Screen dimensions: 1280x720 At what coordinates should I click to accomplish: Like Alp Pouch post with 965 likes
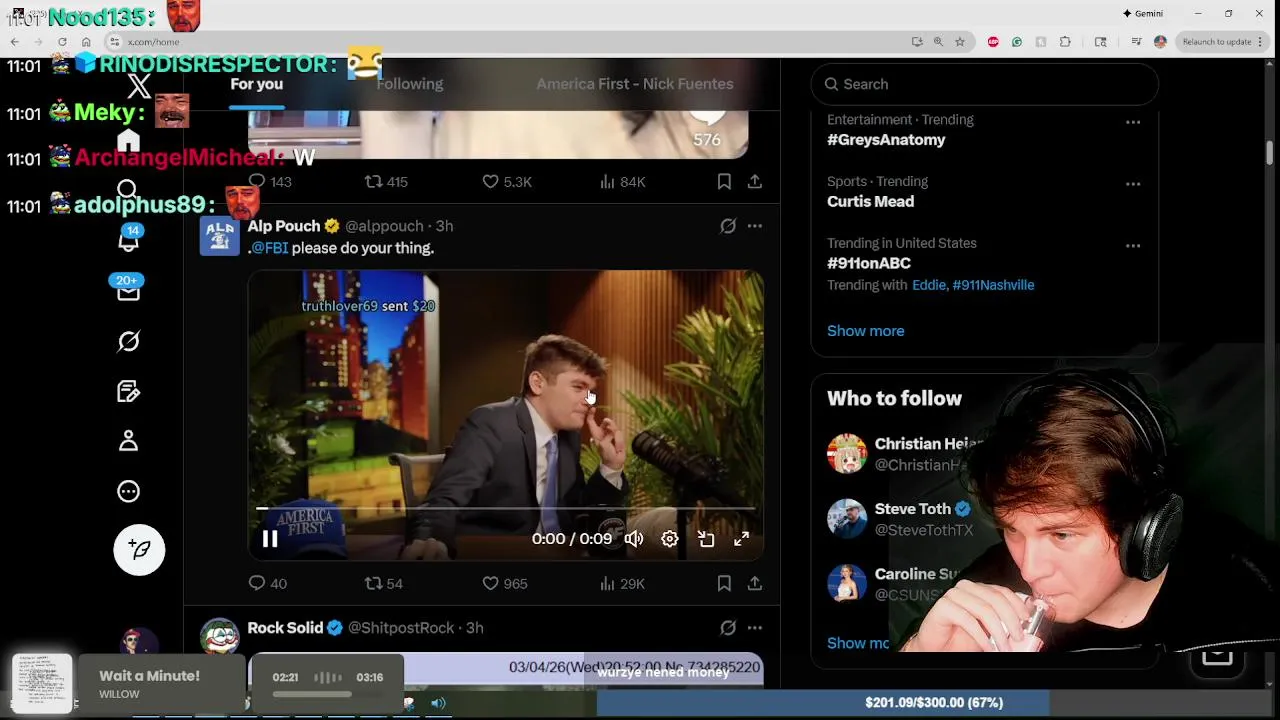click(x=505, y=583)
